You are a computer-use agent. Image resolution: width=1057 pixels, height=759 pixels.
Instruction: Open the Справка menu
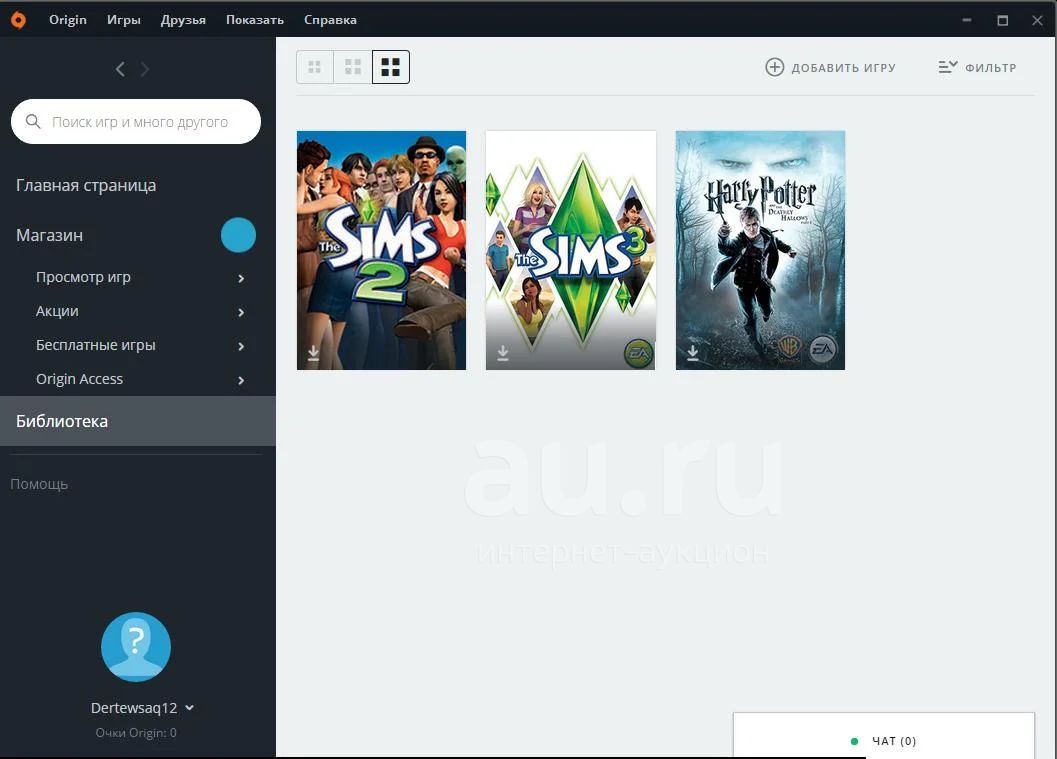[330, 20]
